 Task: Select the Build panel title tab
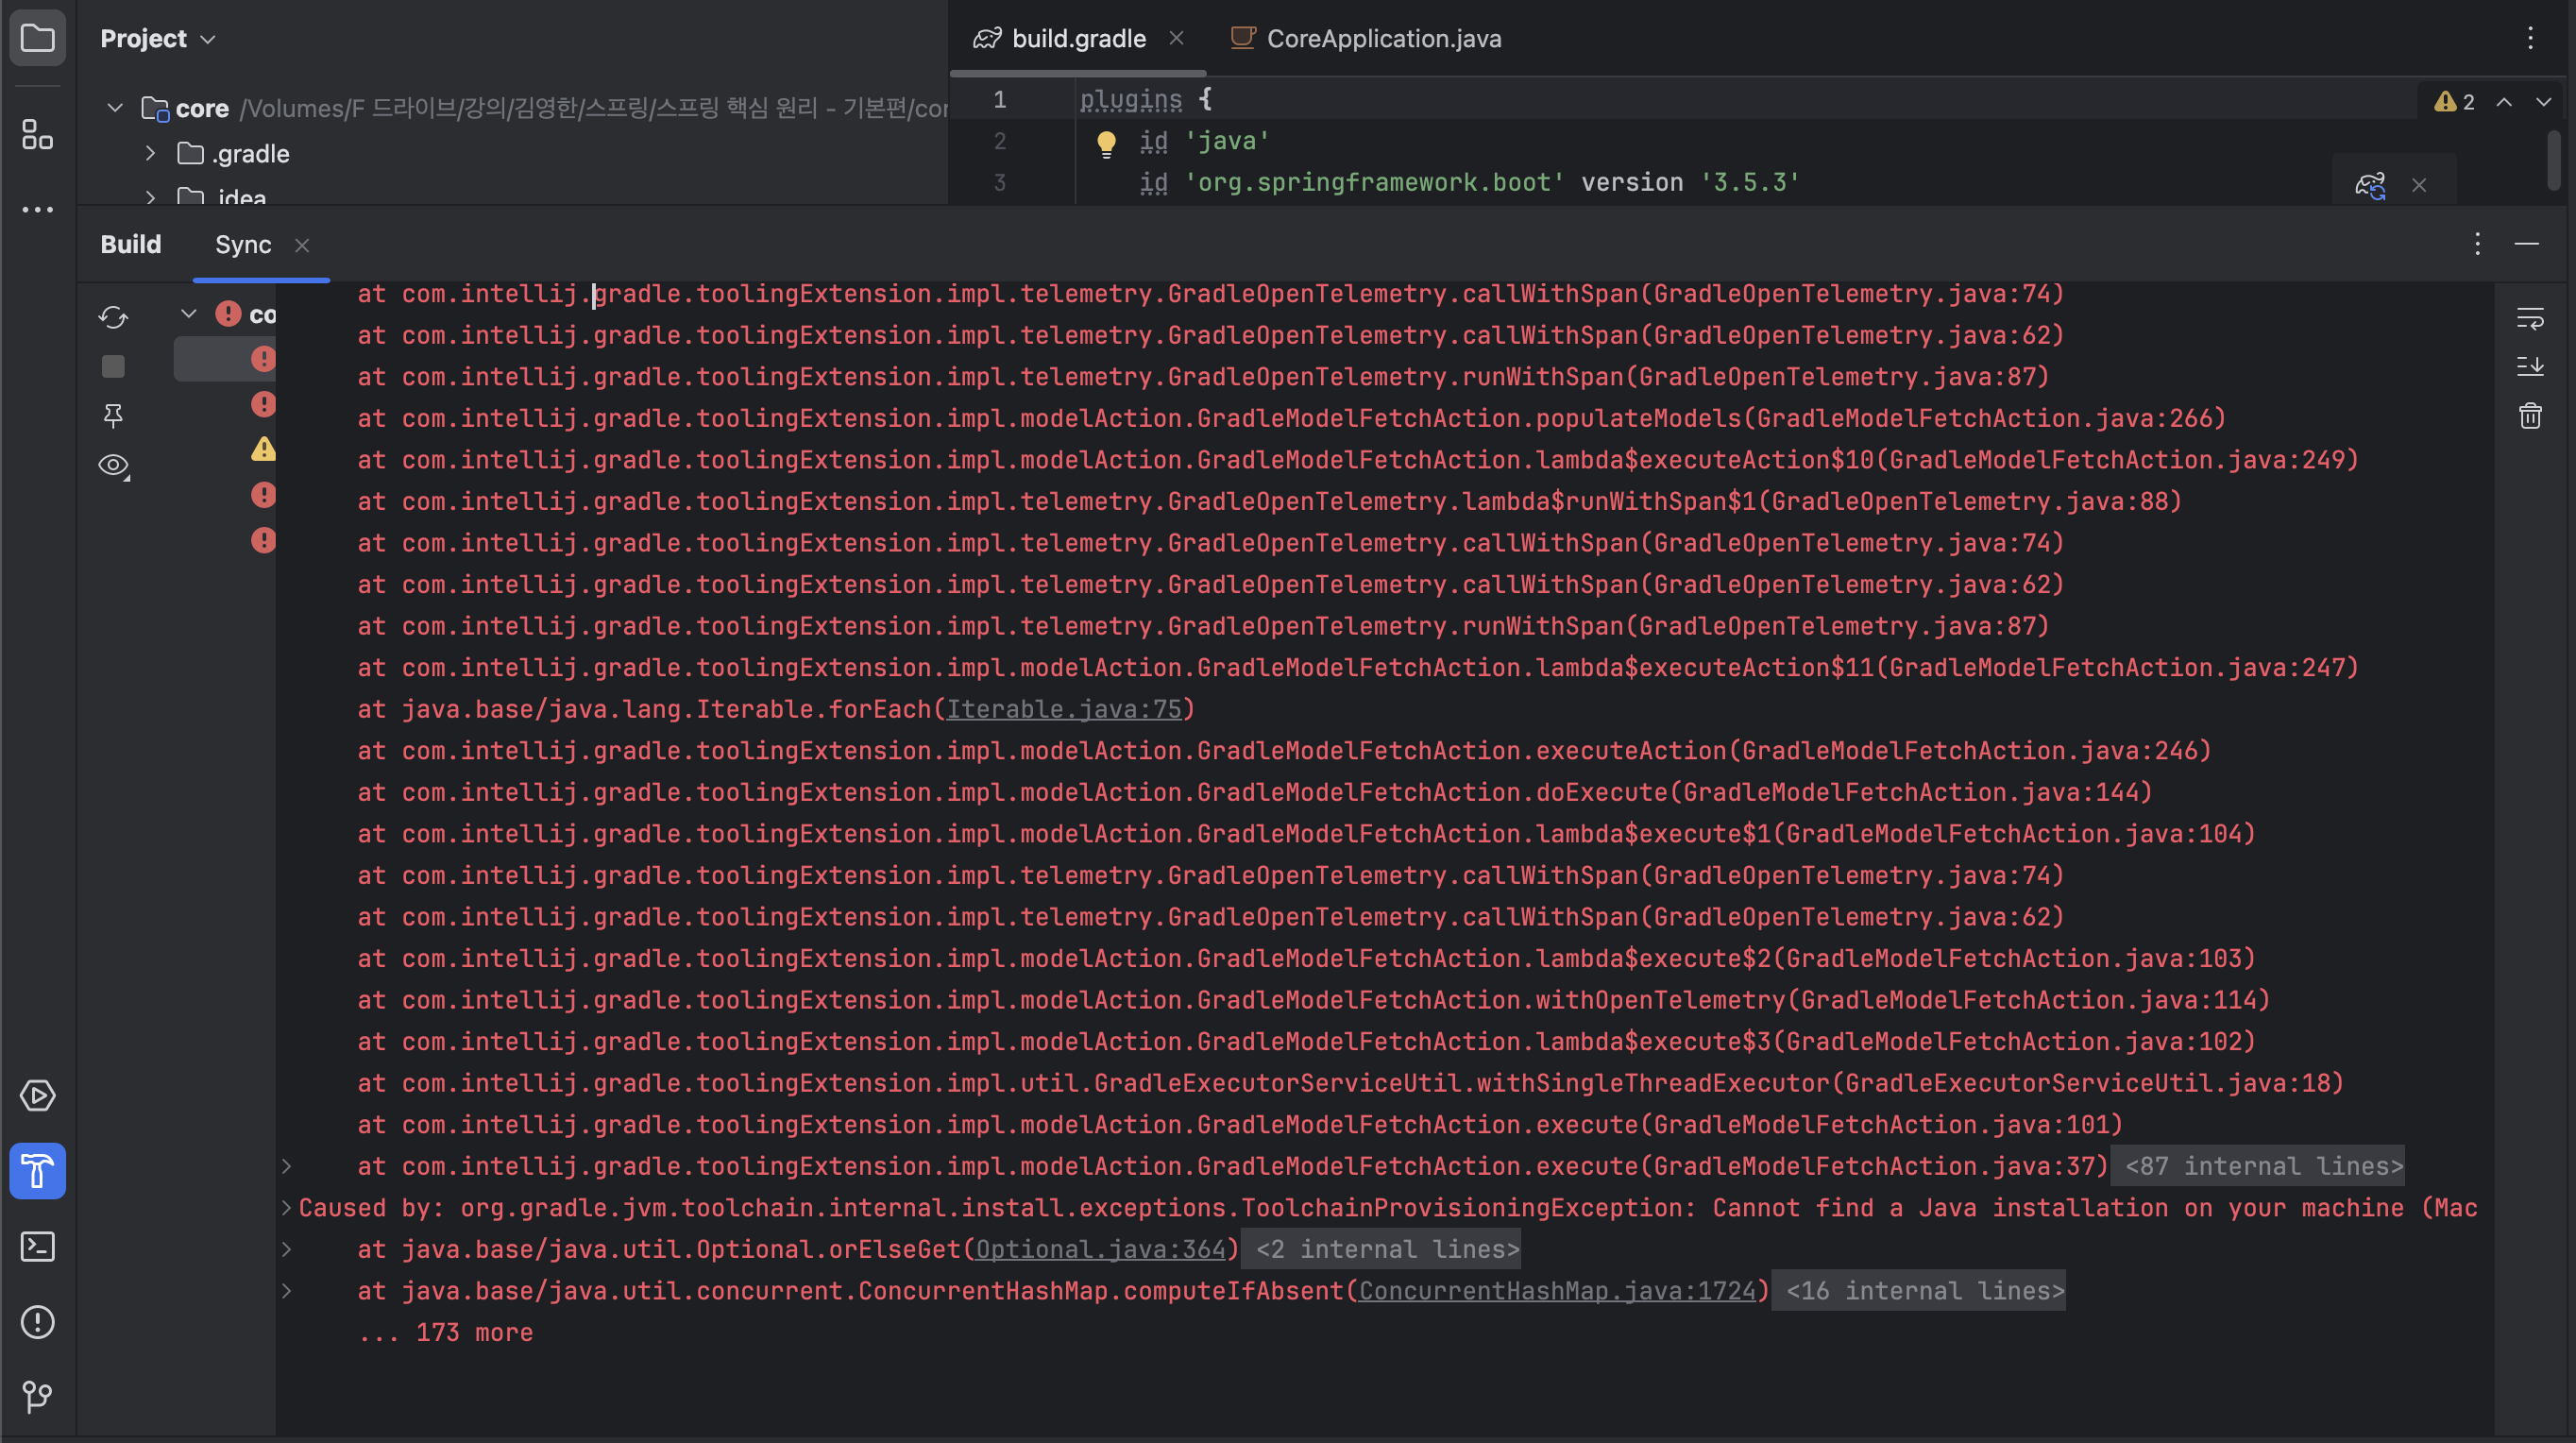pos(131,244)
